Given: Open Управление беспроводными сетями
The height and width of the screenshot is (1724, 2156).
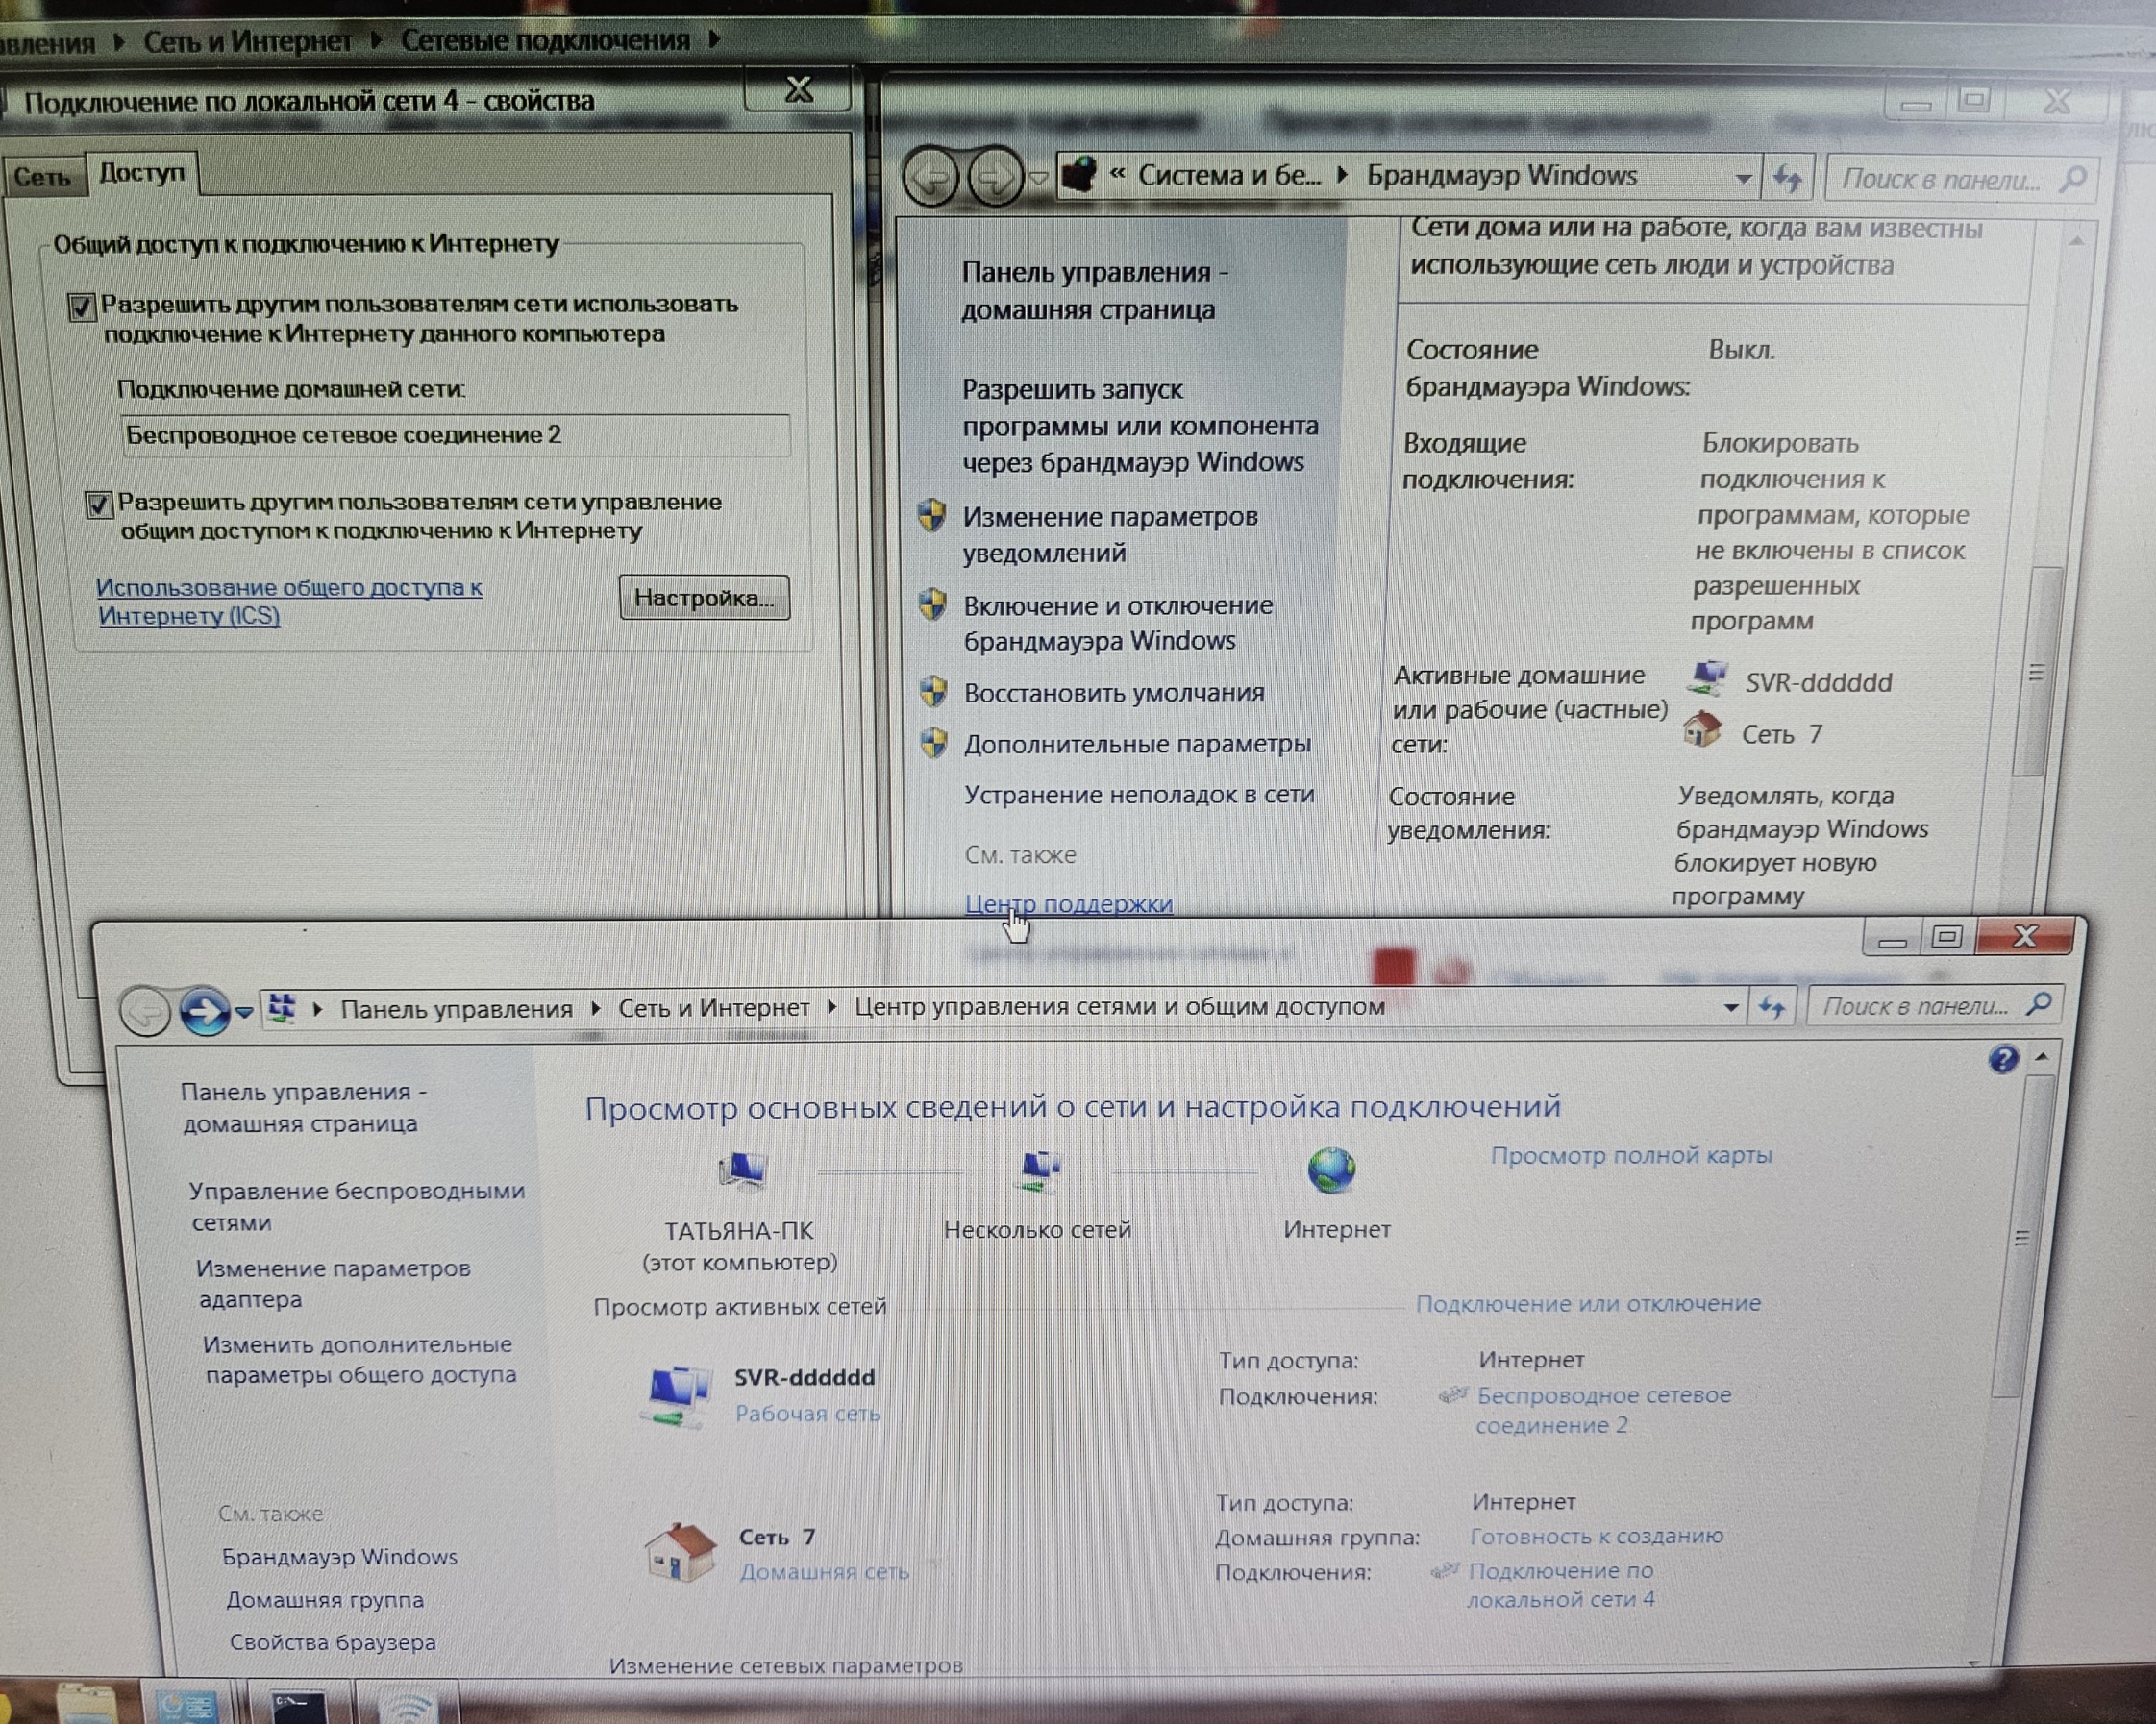Looking at the screenshot, I should point(357,1206).
